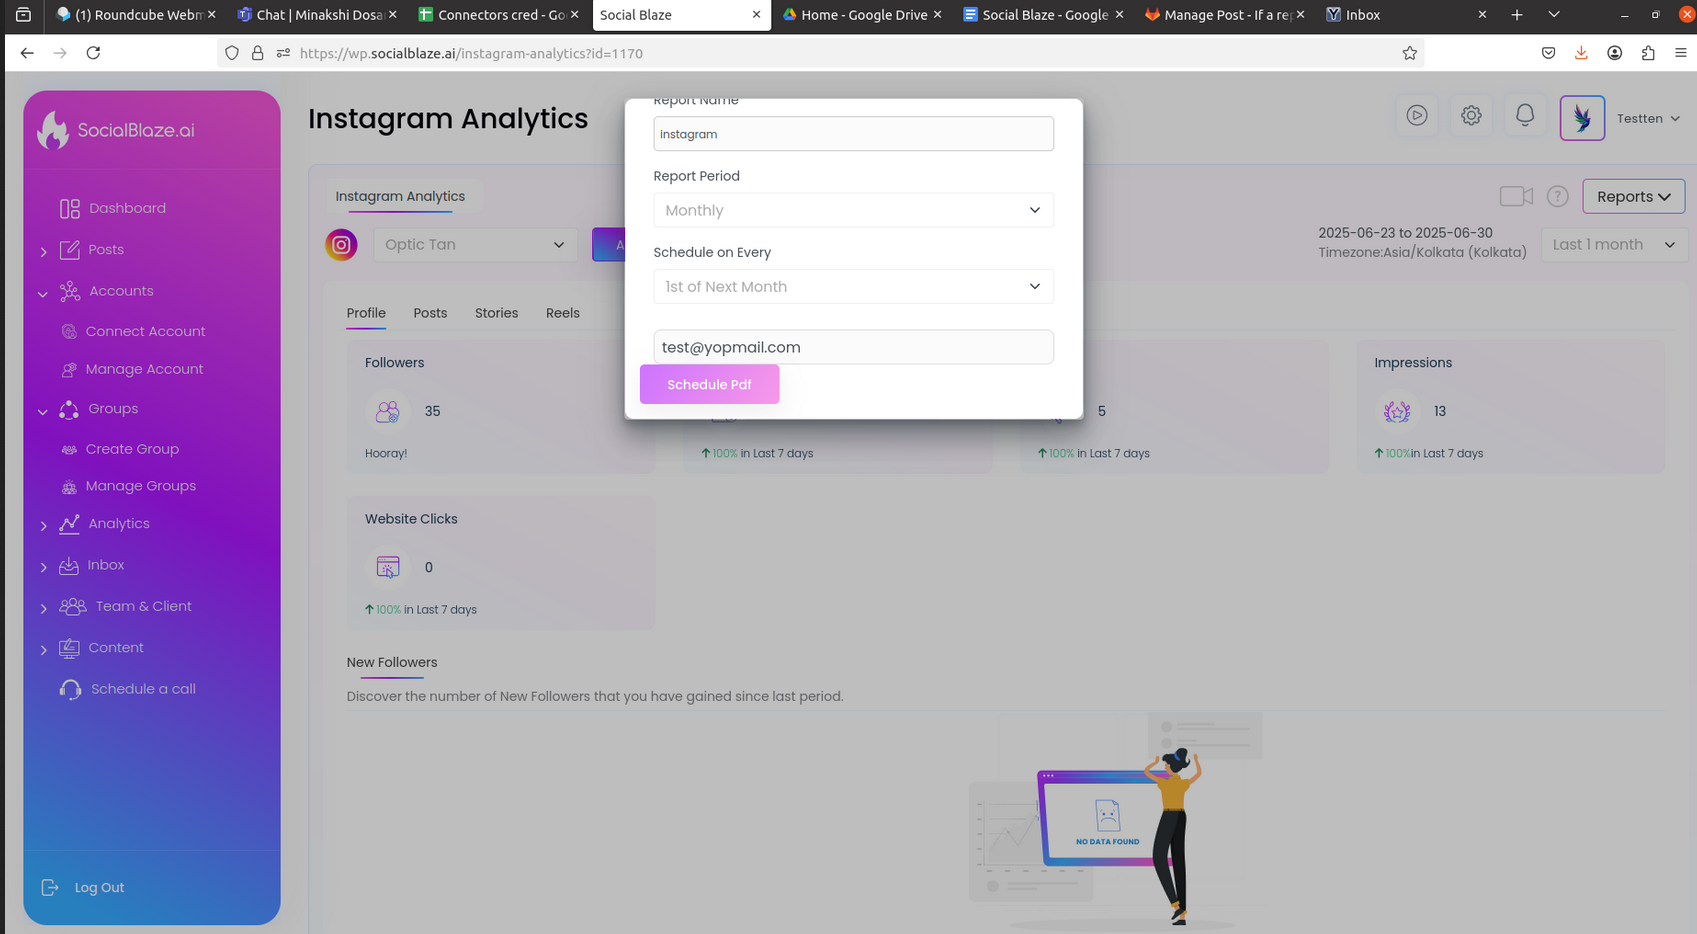The image size is (1697, 934).
Task: Open the Testten user menu
Action: click(x=1648, y=118)
